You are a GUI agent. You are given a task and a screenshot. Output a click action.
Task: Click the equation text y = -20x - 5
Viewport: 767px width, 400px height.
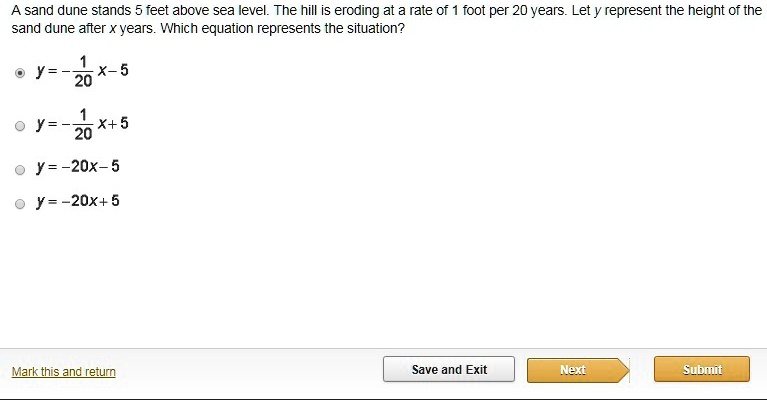click(x=78, y=166)
